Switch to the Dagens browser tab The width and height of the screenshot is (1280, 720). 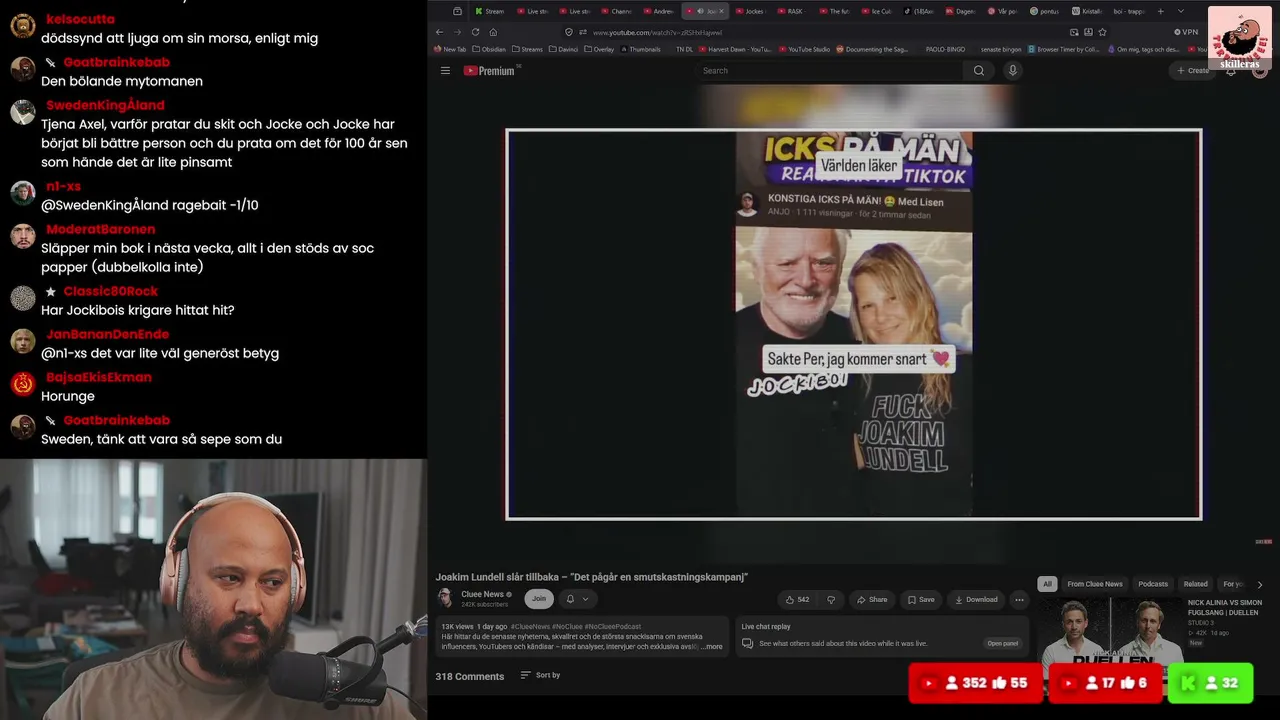coord(960,11)
